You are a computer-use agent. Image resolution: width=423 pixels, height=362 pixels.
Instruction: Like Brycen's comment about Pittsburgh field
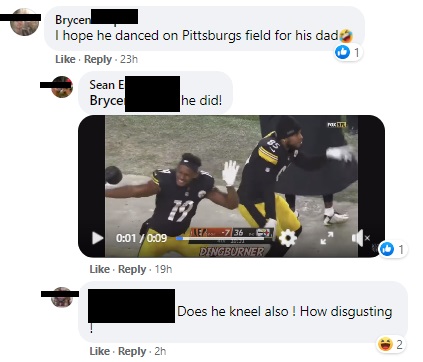coord(65,59)
